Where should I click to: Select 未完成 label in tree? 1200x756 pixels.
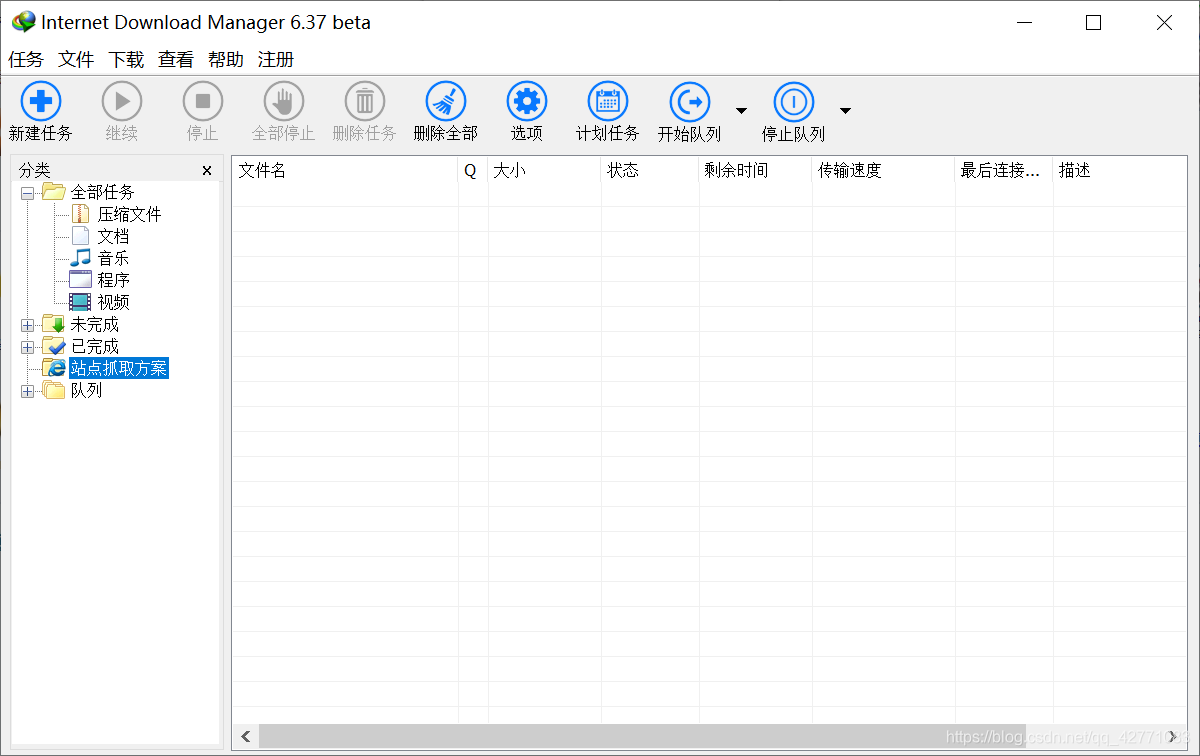pyautogui.click(x=94, y=324)
